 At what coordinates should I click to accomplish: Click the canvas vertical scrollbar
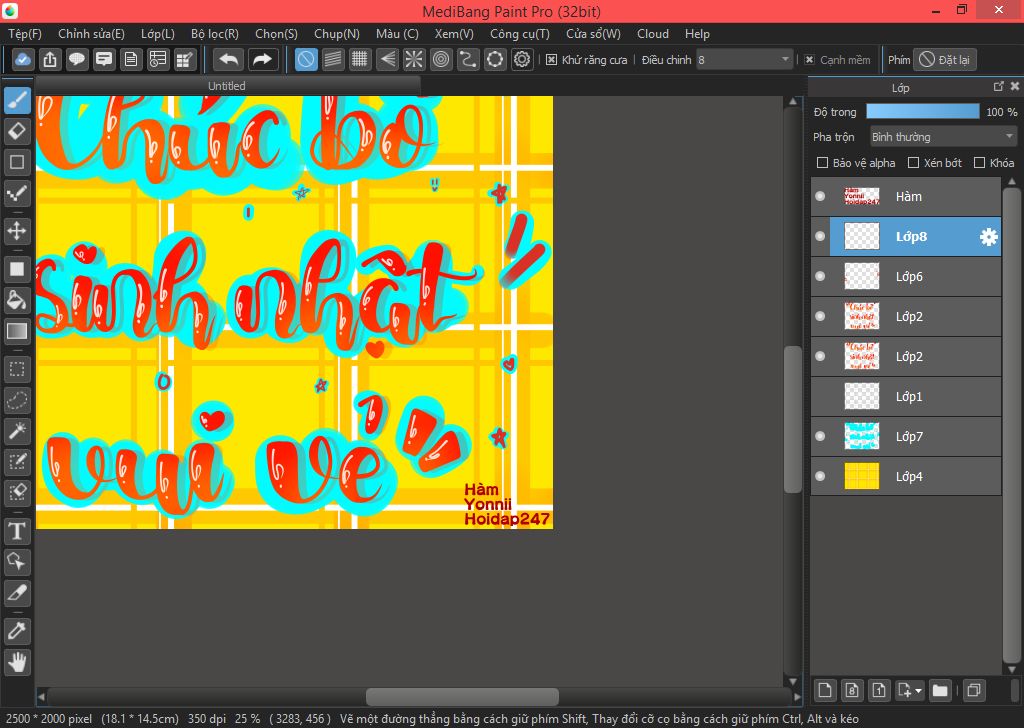click(x=793, y=419)
